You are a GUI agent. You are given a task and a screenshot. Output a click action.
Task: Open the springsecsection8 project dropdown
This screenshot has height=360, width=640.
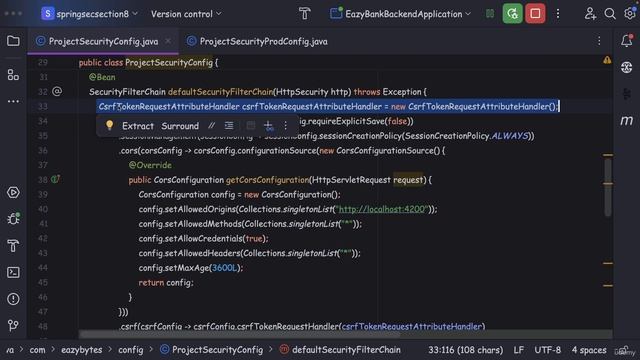(x=89, y=14)
